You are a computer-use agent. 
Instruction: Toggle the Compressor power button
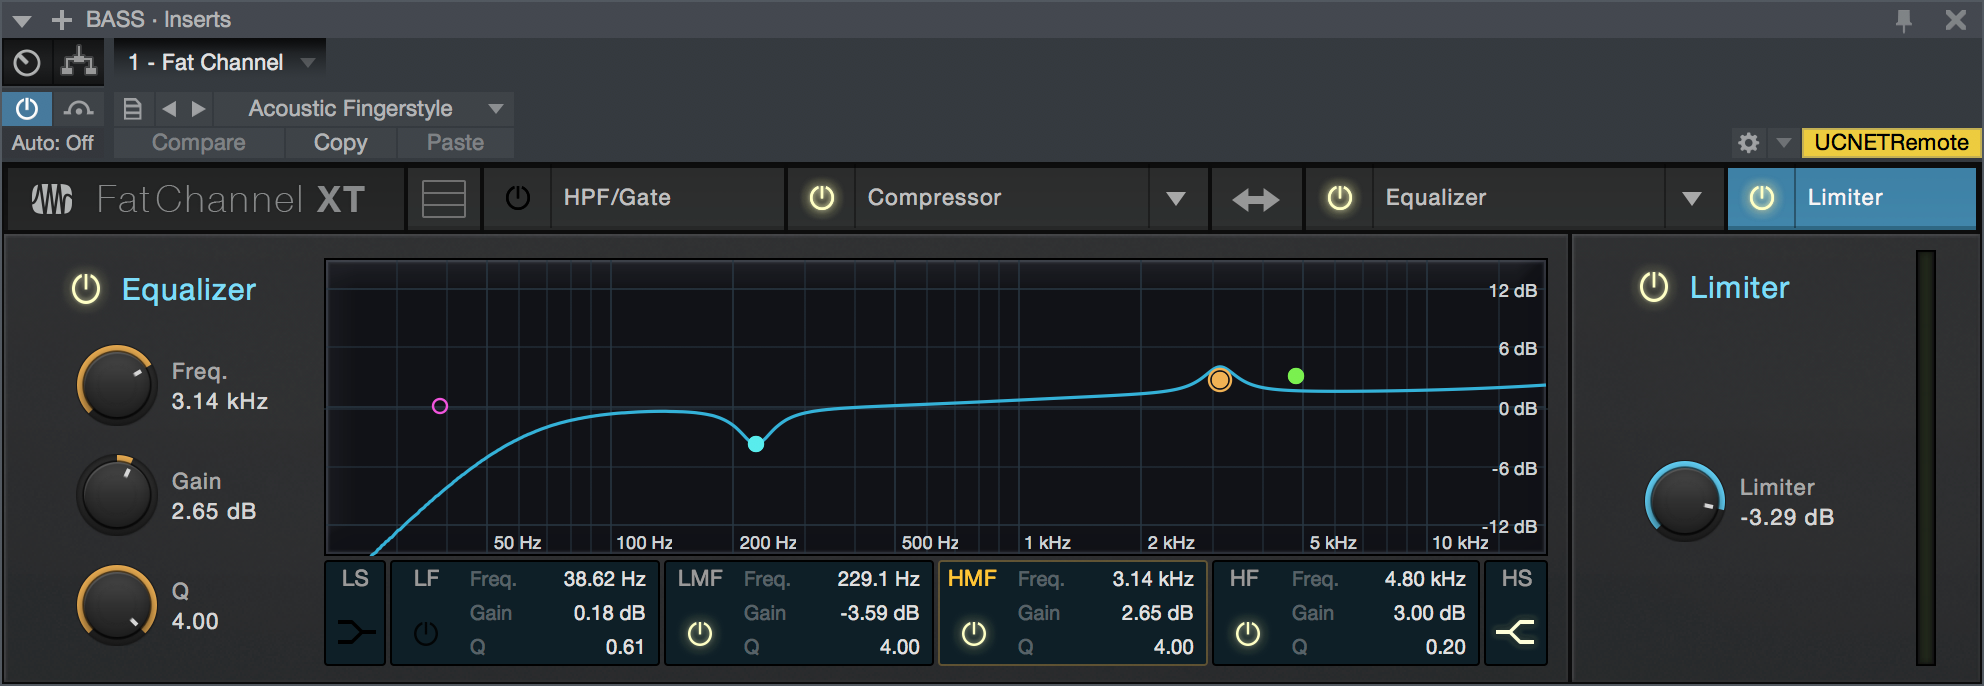click(822, 198)
